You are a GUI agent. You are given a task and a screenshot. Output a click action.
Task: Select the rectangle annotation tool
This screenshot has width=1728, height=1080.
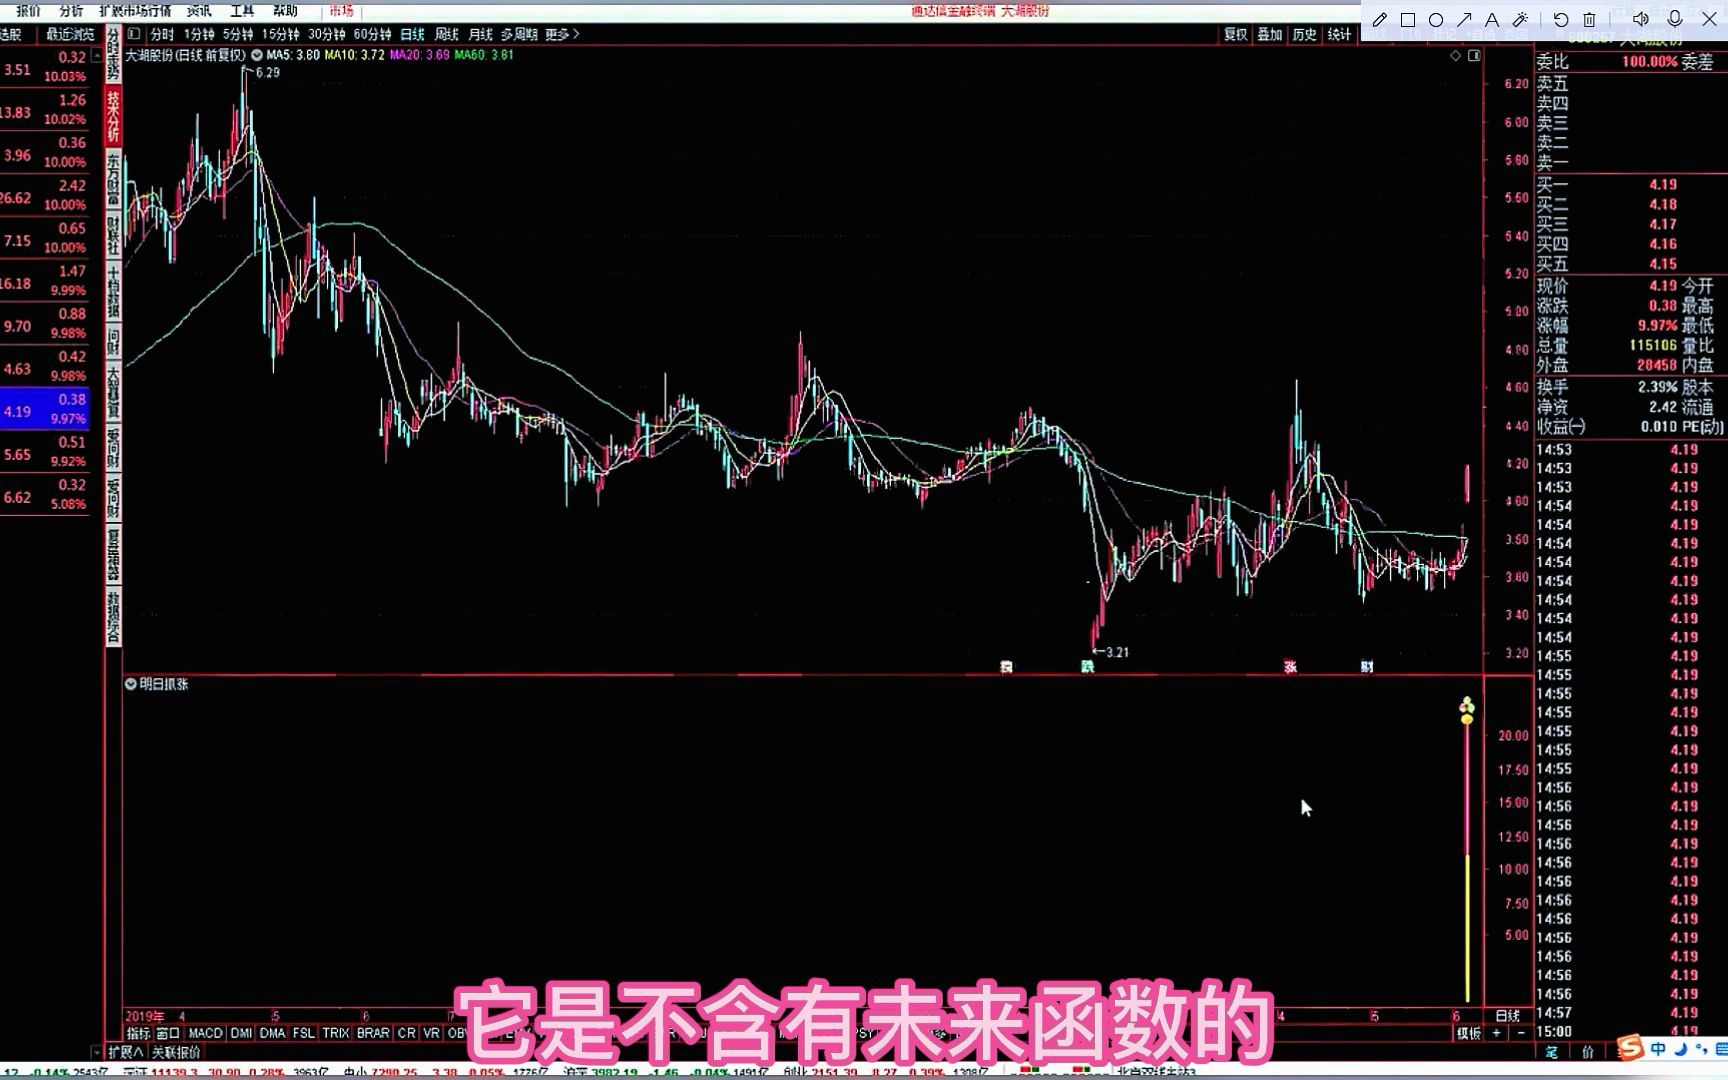(1408, 20)
